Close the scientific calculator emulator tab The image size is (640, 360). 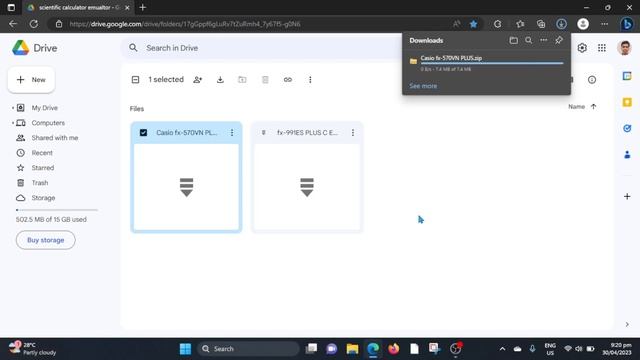tap(127, 7)
